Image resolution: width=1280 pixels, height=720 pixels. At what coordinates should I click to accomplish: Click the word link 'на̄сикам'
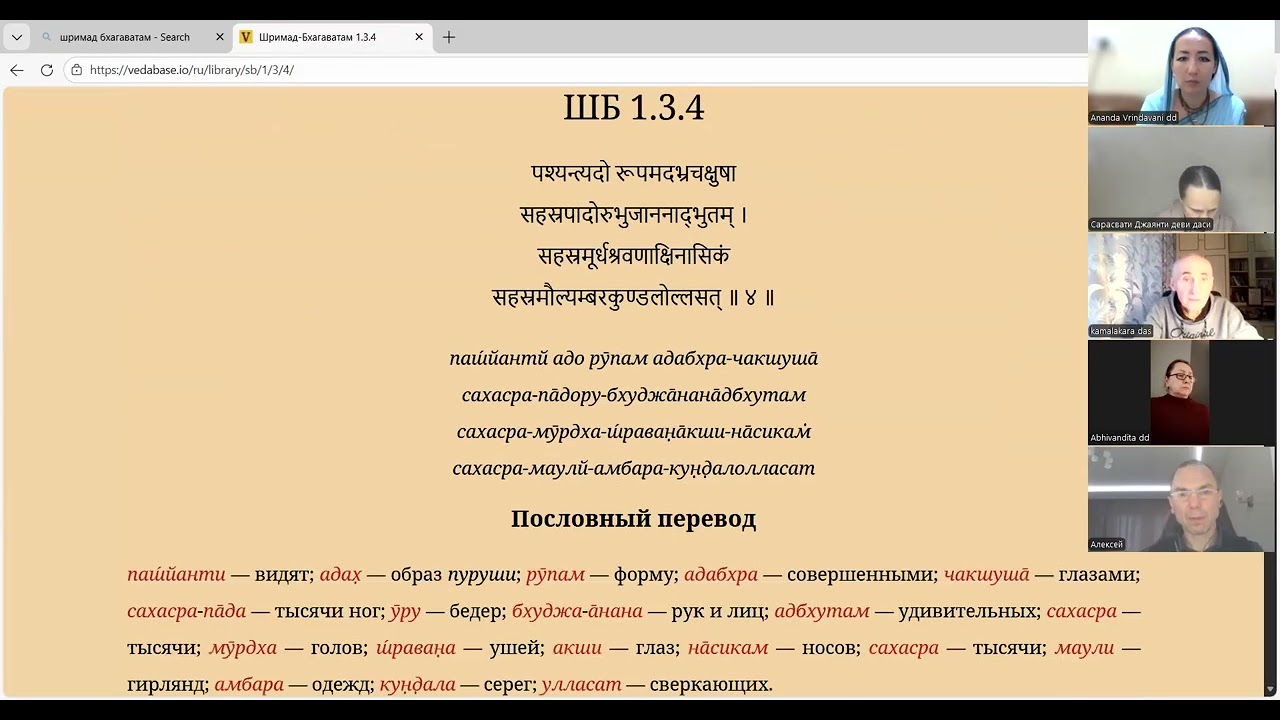[728, 648]
